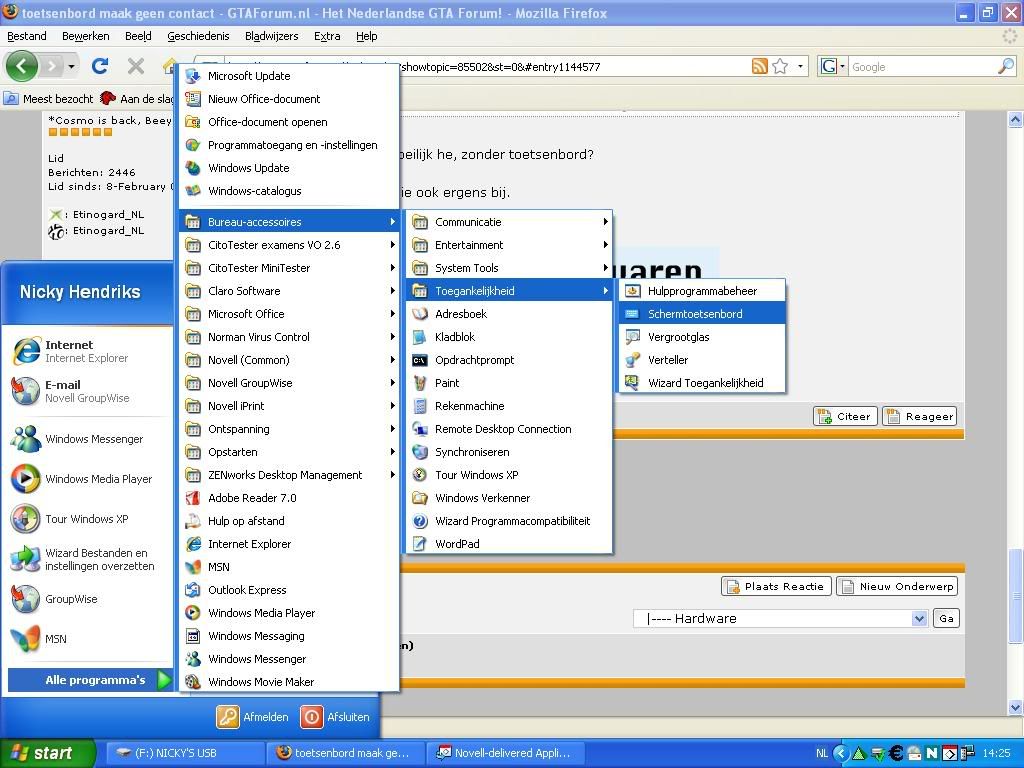This screenshot has height=768, width=1024.
Task: Open Outlook Express
Action: [x=289, y=590]
